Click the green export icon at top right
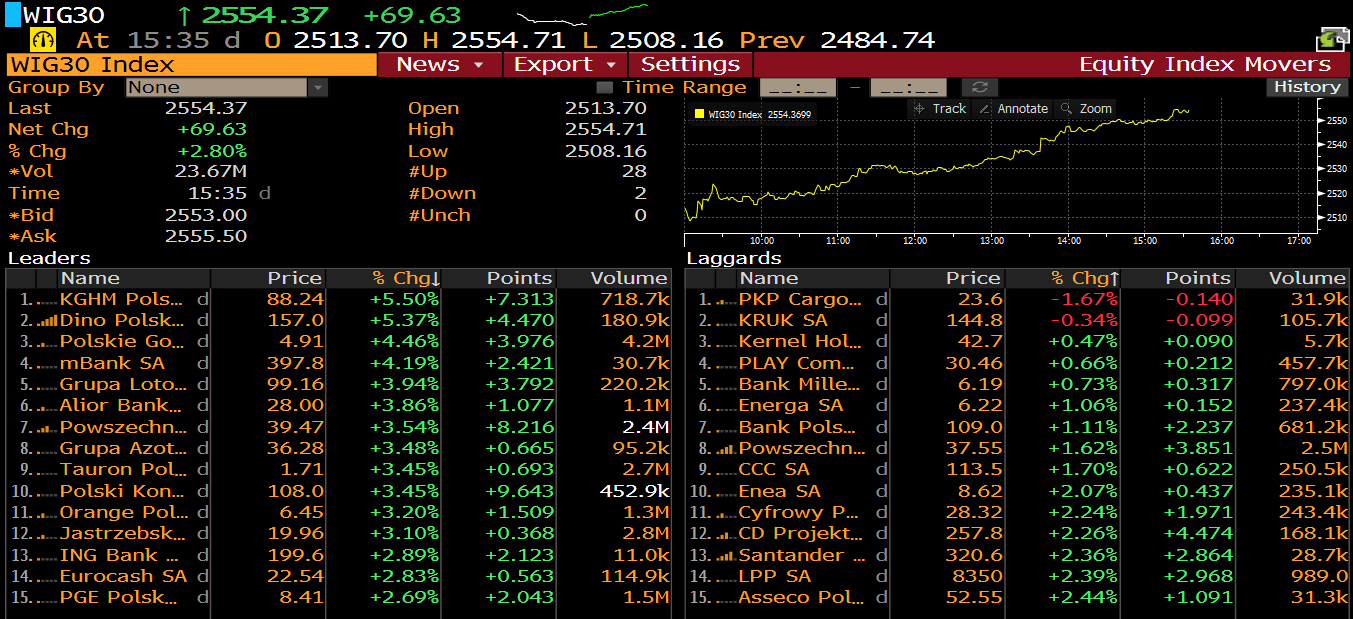 pyautogui.click(x=1332, y=40)
